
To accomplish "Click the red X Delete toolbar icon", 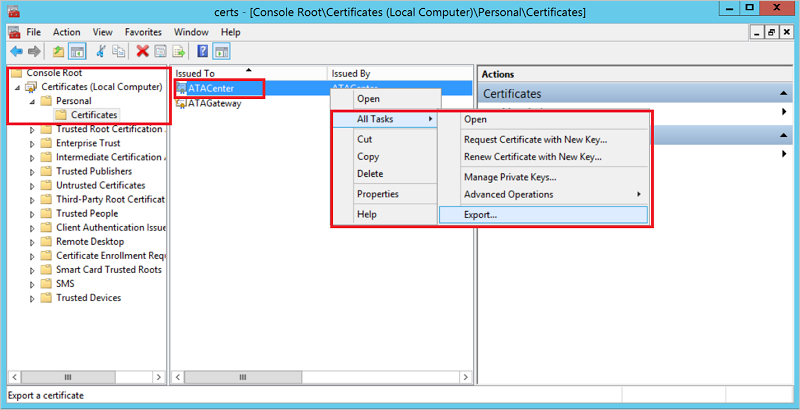I will pos(142,51).
